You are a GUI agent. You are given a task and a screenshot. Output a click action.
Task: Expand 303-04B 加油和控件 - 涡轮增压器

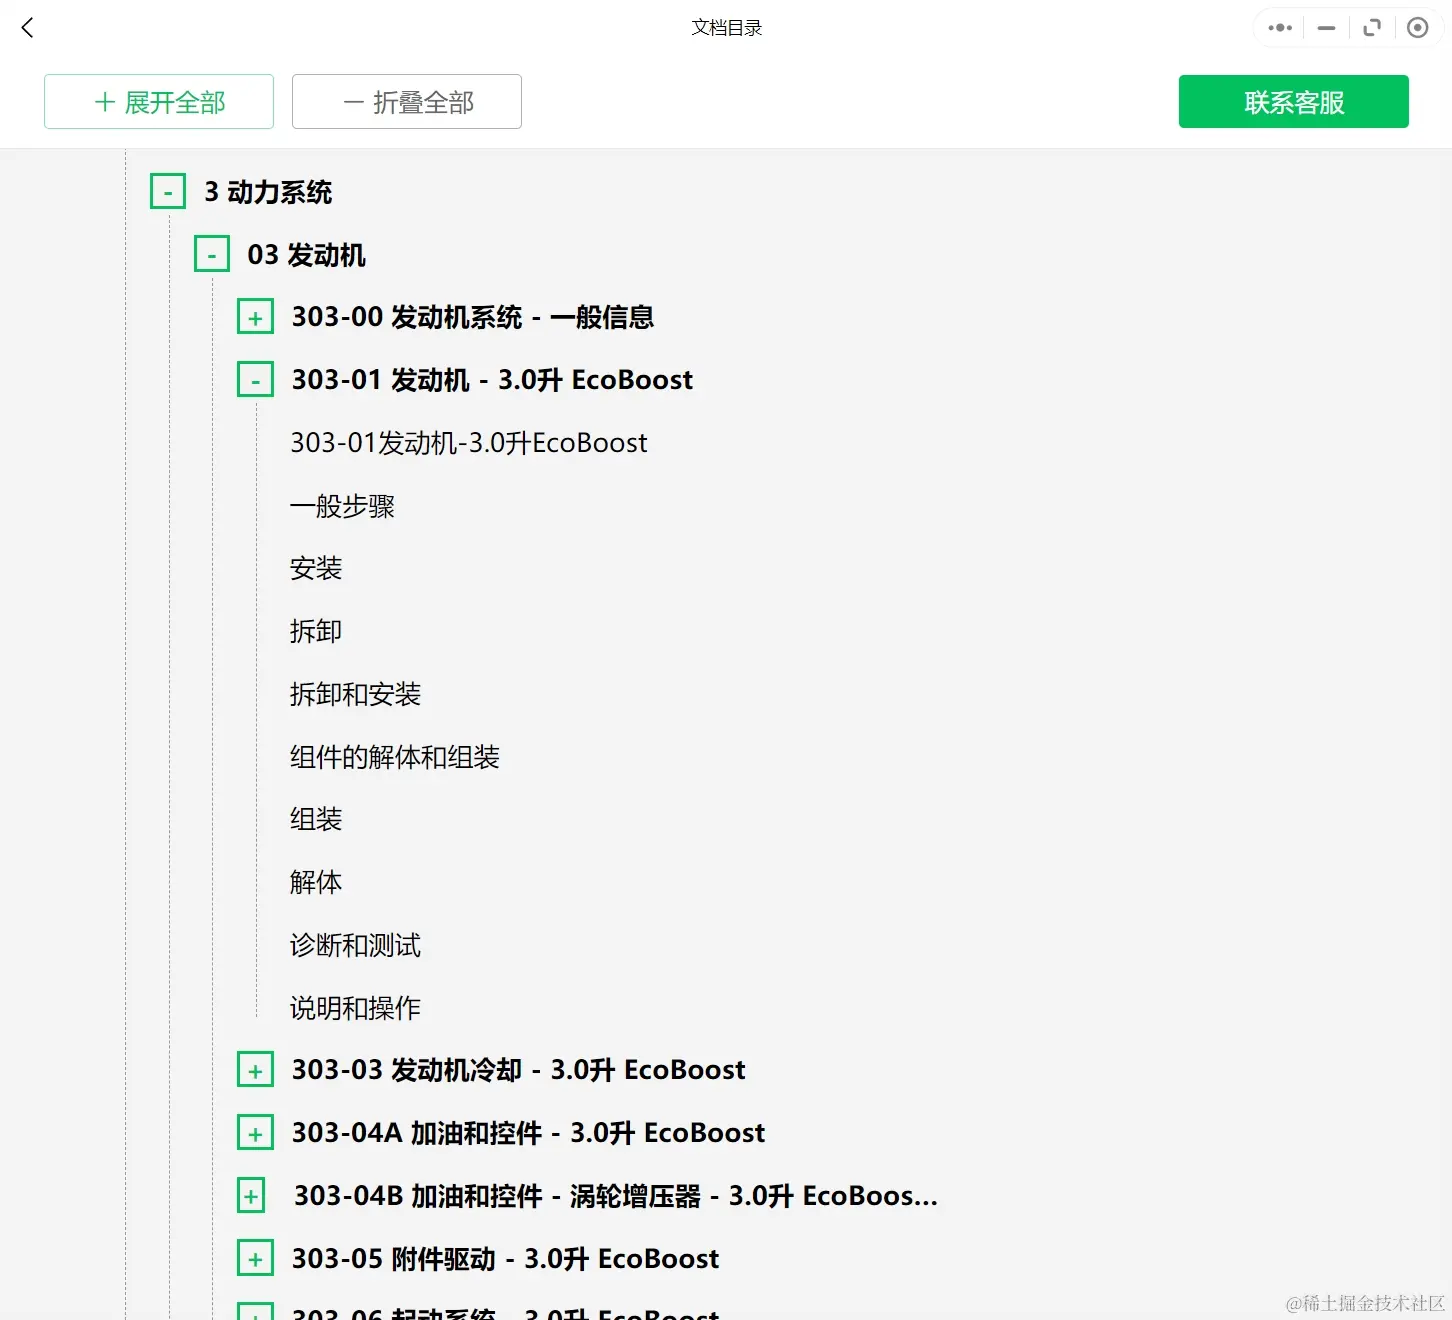[250, 1195]
